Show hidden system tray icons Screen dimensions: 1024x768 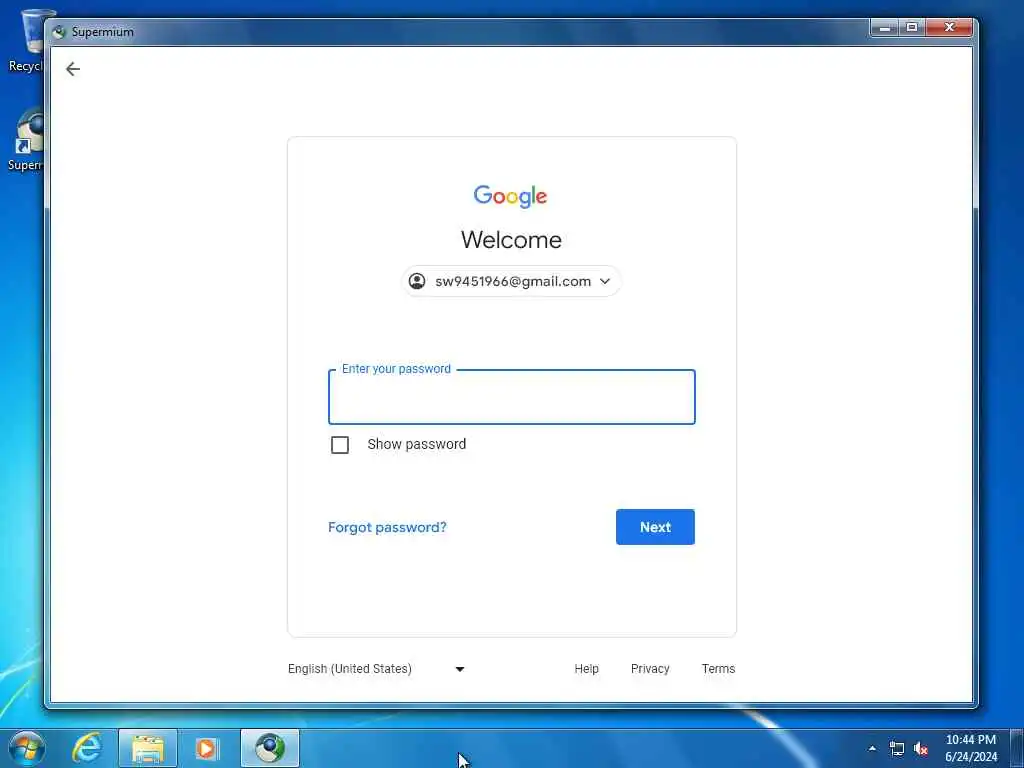point(872,748)
